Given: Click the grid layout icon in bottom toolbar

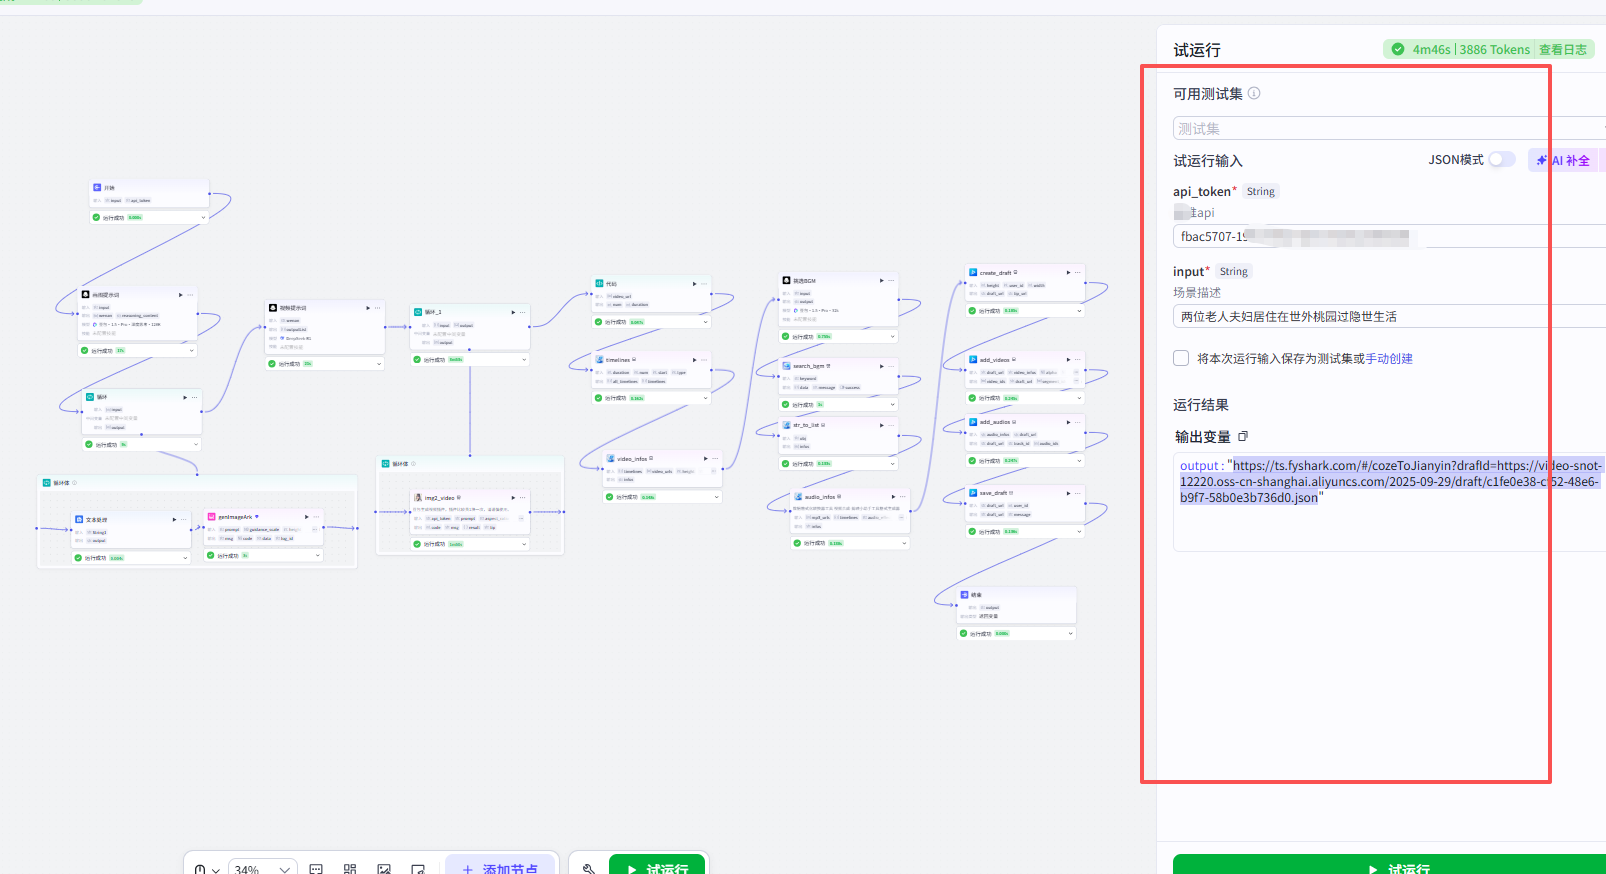Looking at the screenshot, I should point(350,869).
